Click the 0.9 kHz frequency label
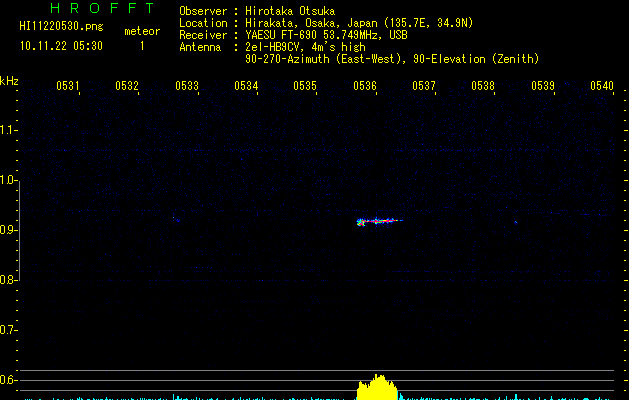Screen dimensions: 629x400 tap(9, 230)
